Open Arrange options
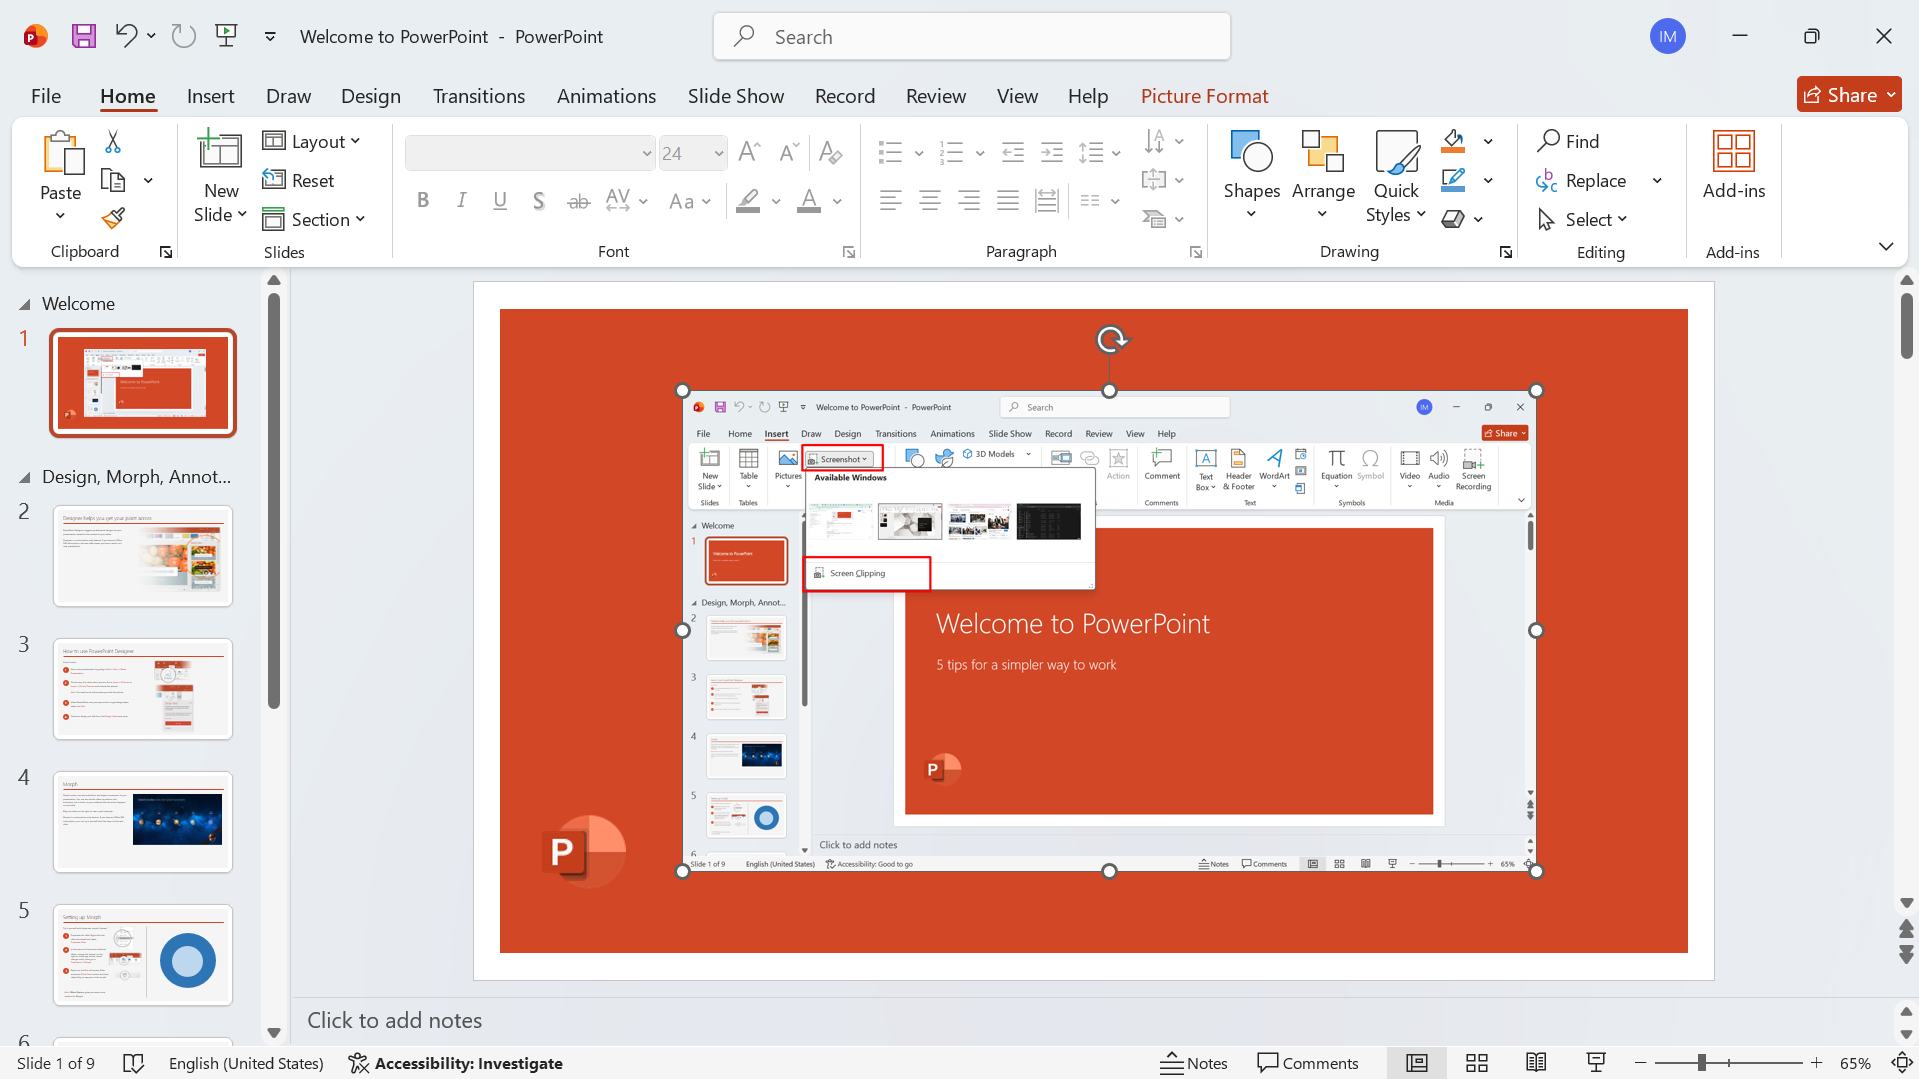Screen dimensions: 1919x1079 click(1323, 176)
